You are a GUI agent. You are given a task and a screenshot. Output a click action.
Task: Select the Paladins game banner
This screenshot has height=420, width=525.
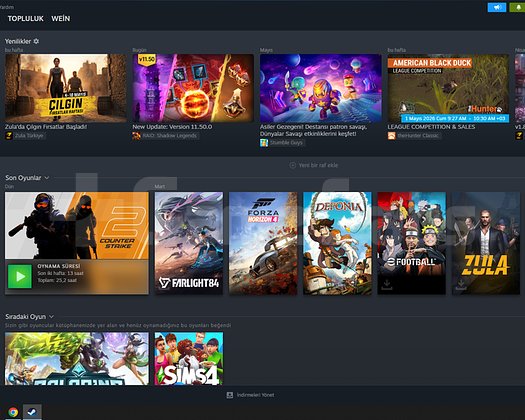click(77, 358)
